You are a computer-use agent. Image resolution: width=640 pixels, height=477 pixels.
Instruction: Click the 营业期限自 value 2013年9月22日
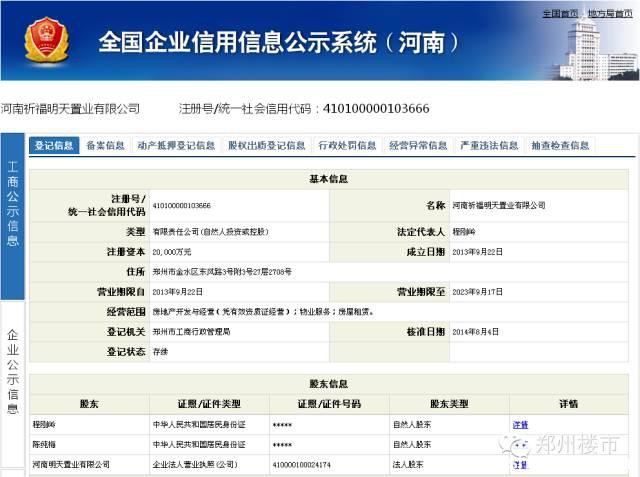click(x=178, y=292)
